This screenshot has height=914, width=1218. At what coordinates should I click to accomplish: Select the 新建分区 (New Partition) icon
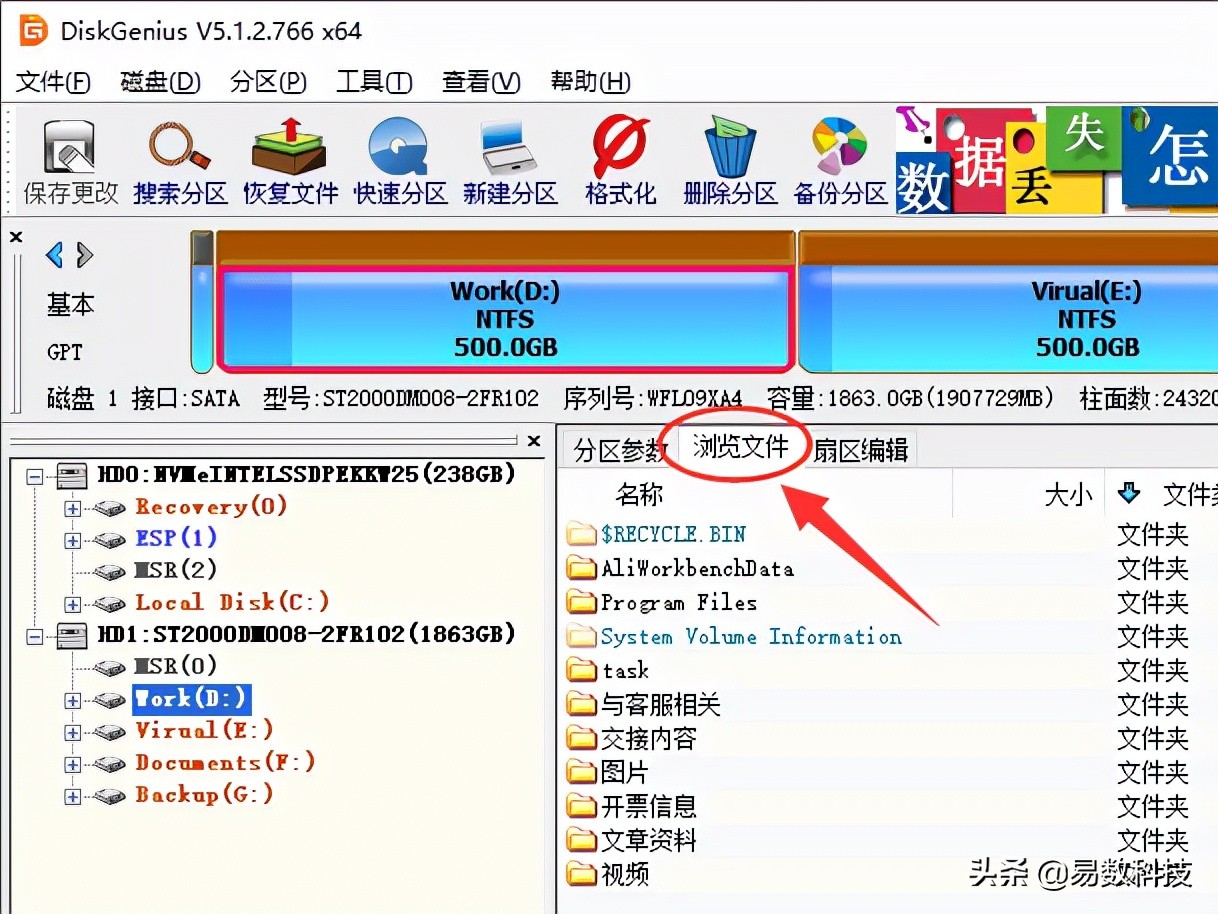tap(509, 158)
